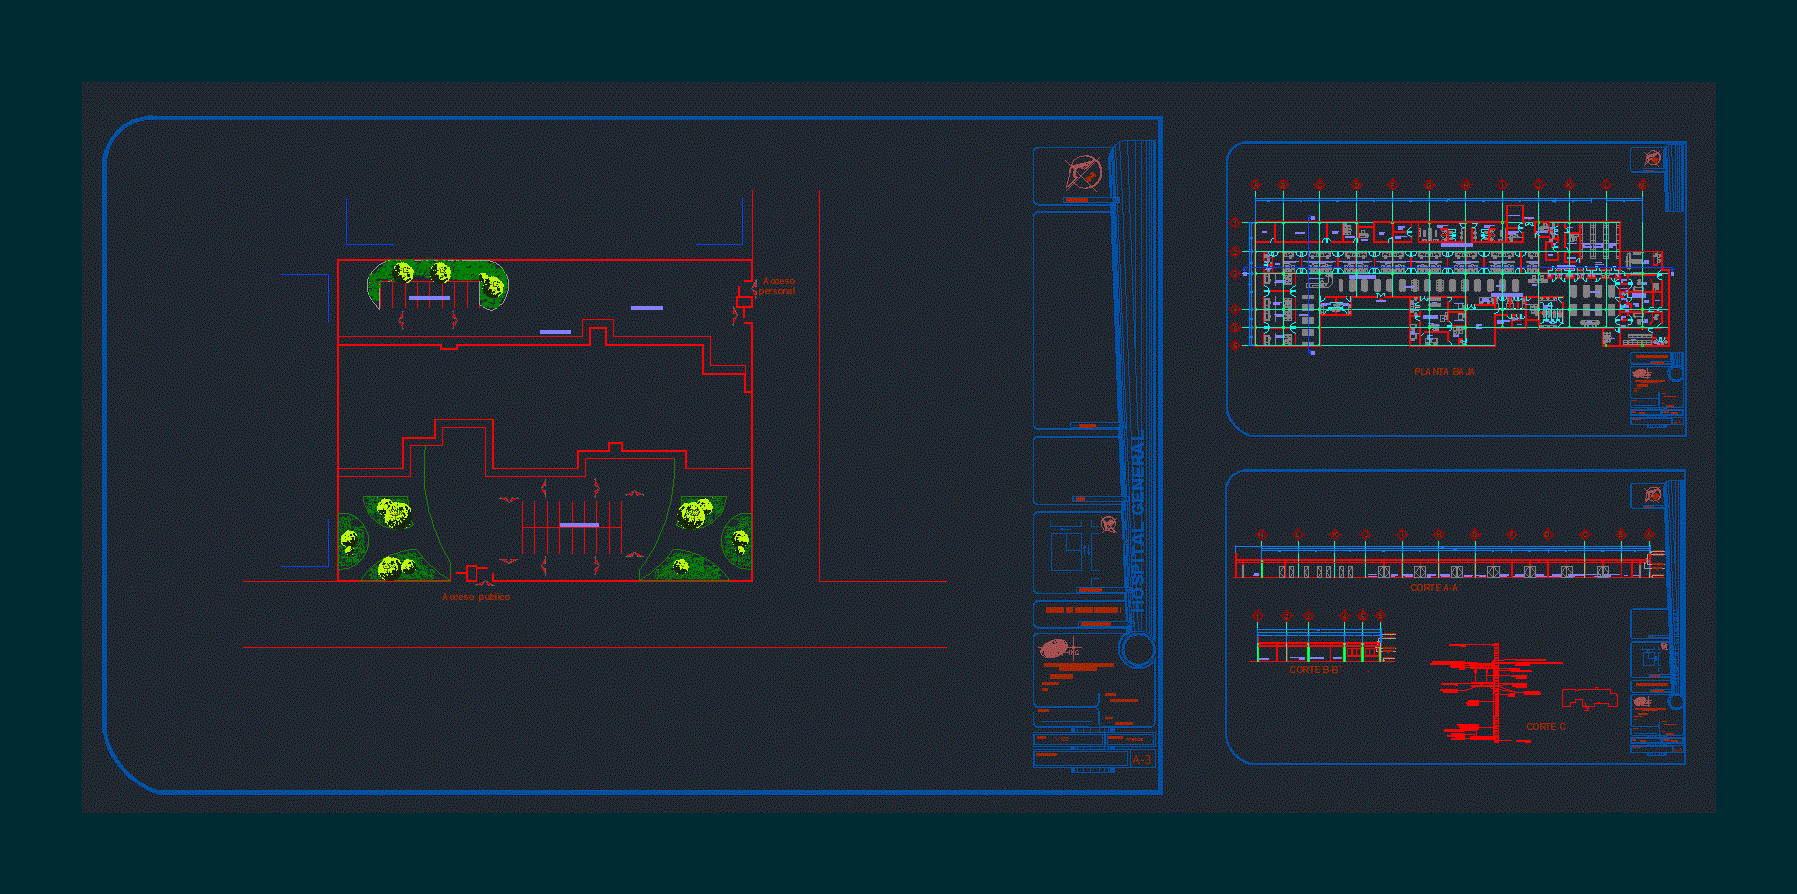Click the 'Acceso publico' label
This screenshot has width=1797, height=894.
click(476, 597)
